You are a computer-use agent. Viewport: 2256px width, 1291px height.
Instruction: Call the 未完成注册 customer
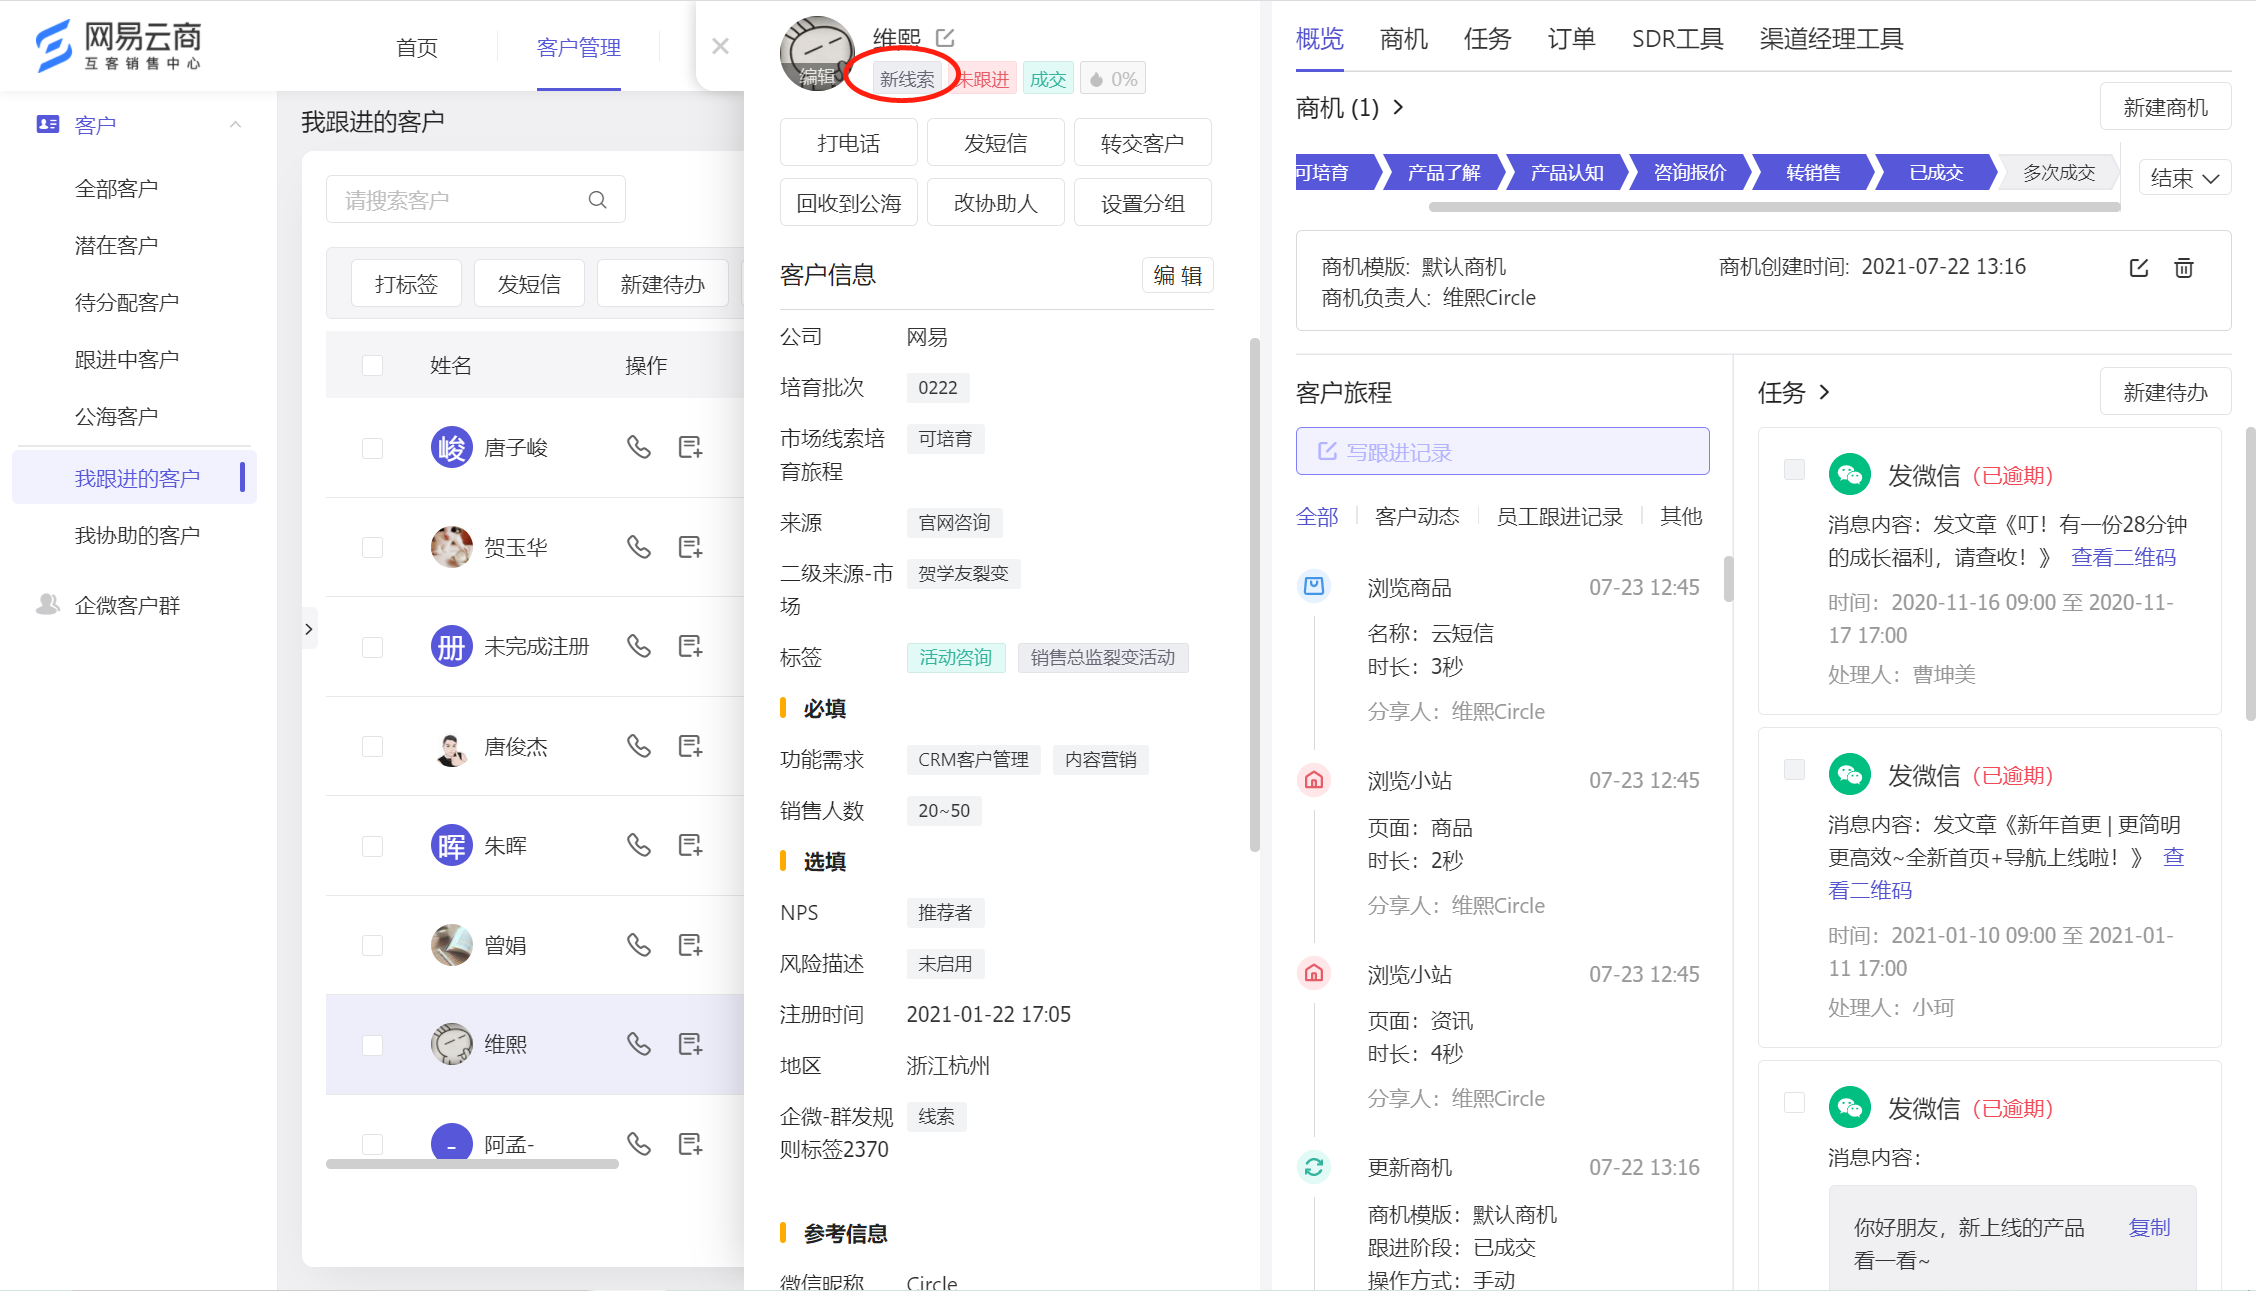point(638,646)
